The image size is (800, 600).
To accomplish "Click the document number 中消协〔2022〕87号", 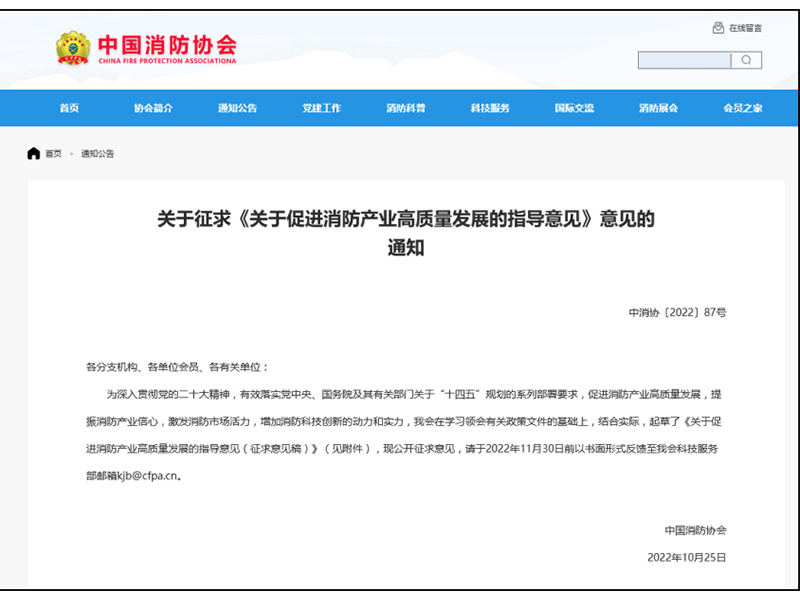I will 677,313.
